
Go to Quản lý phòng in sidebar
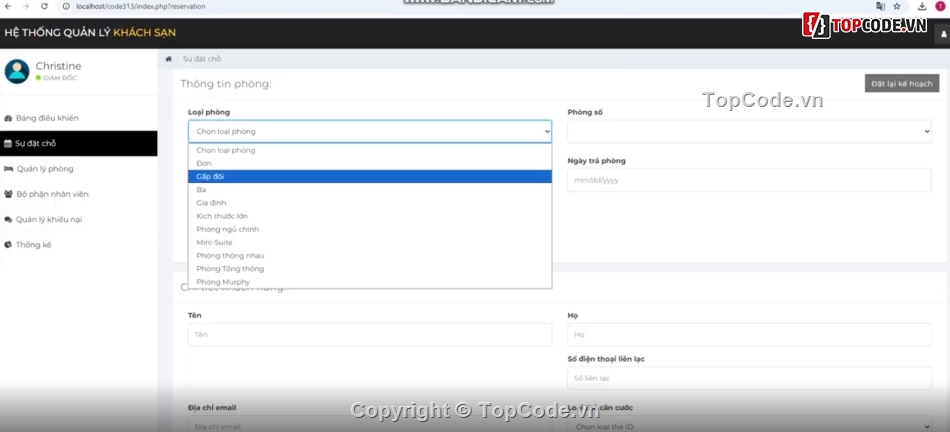[x=44, y=169]
